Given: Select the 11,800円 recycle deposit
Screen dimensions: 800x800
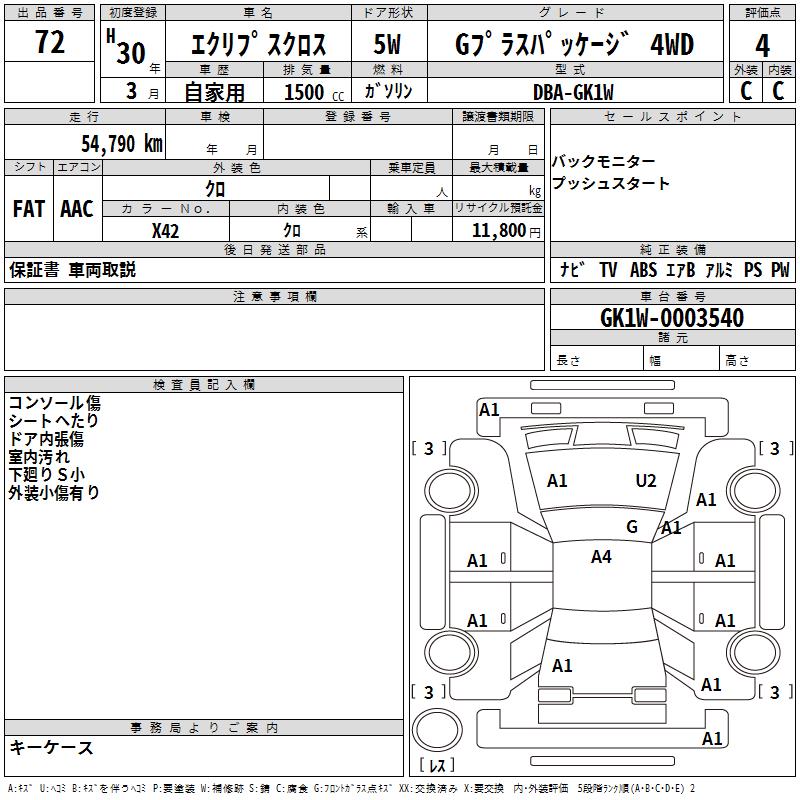Looking at the screenshot, I should pyautogui.click(x=506, y=231).
